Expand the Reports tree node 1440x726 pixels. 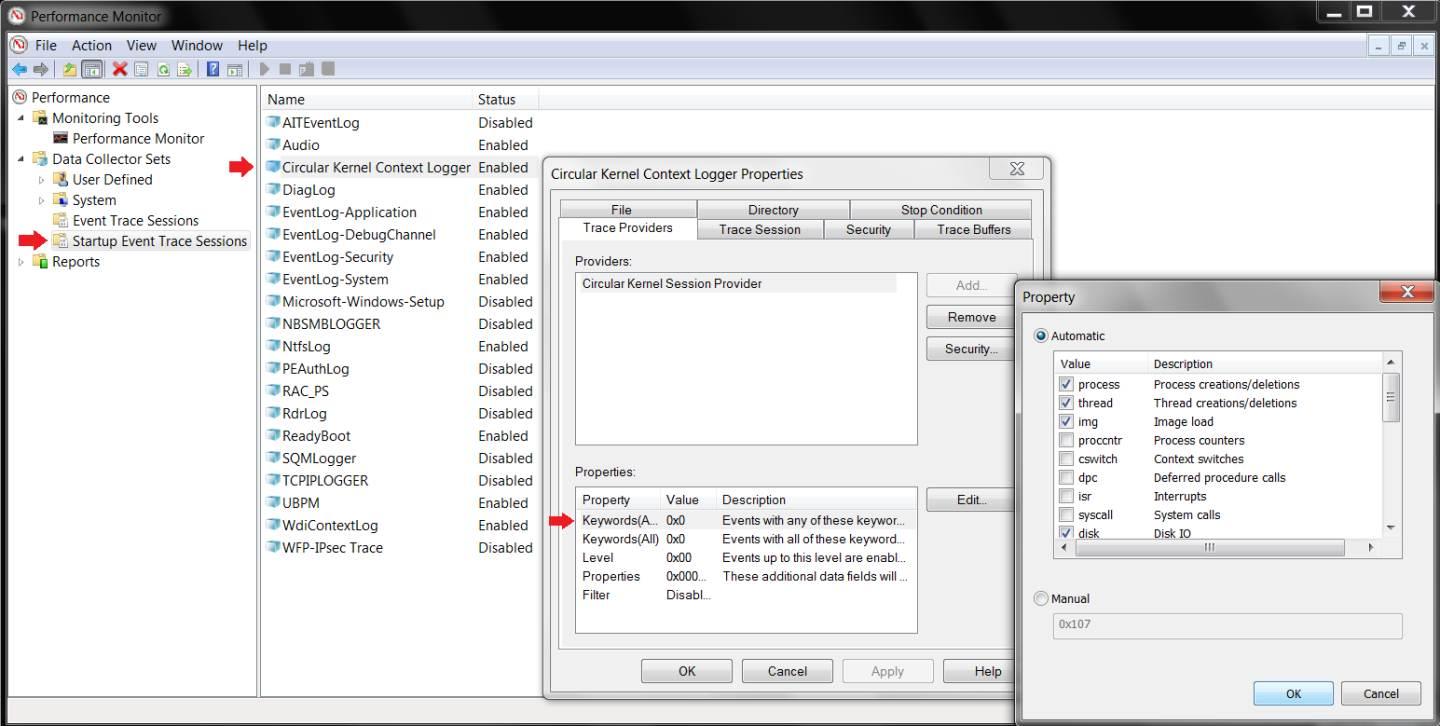pyautogui.click(x=21, y=261)
